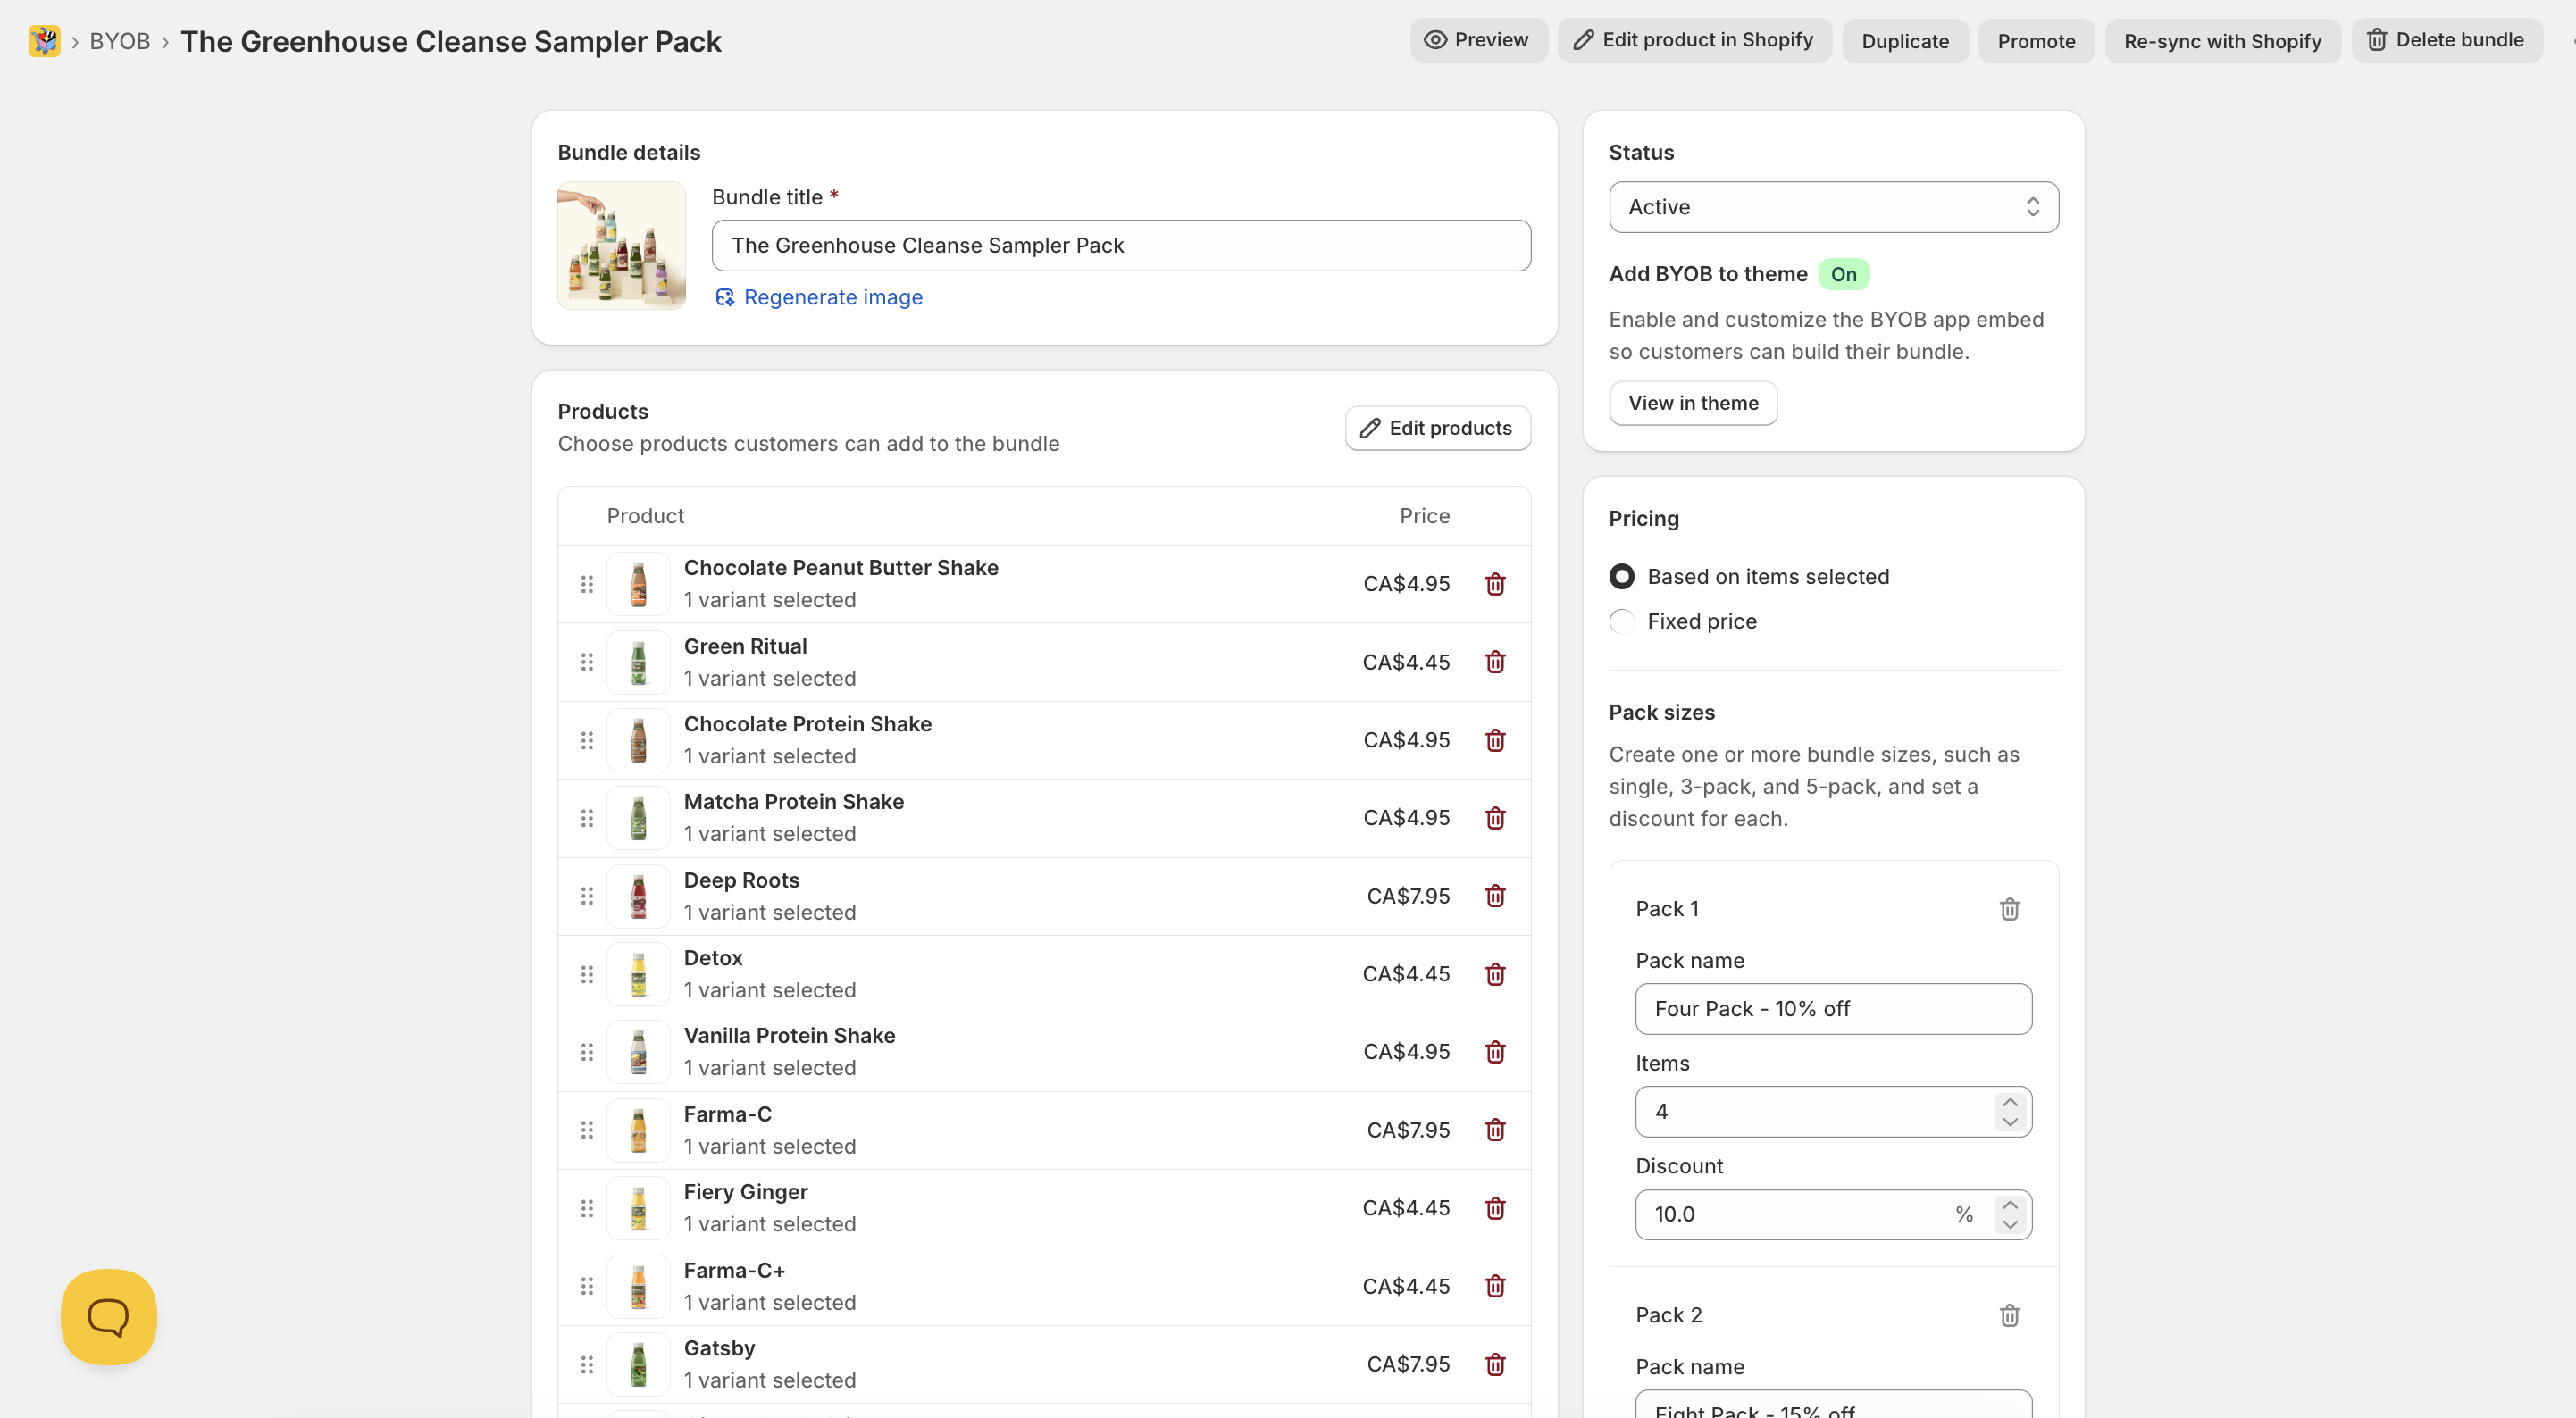This screenshot has height=1418, width=2576.
Task: Delete Pack 1 with its trash icon
Action: (2009, 909)
